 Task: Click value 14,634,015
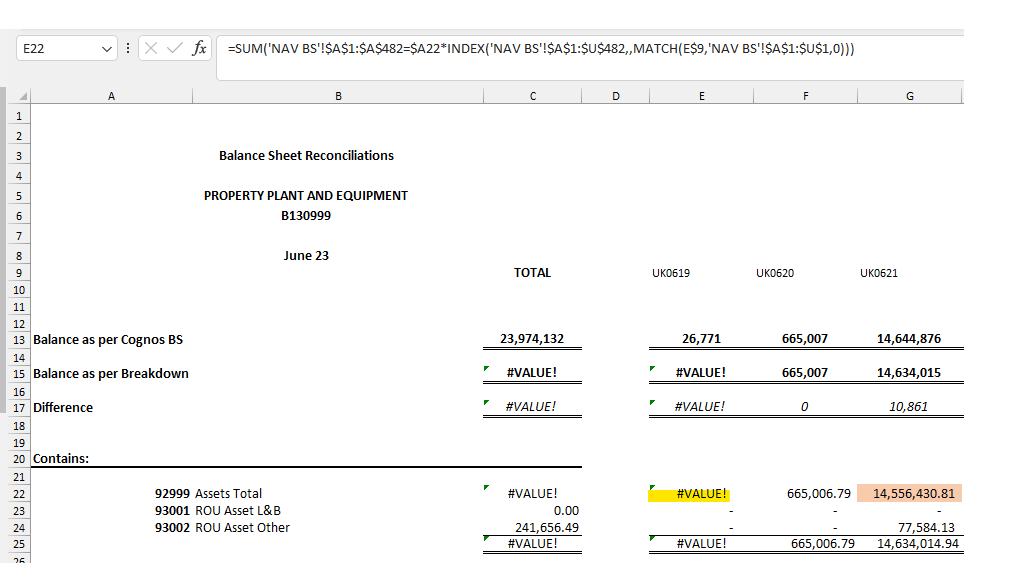point(909,373)
